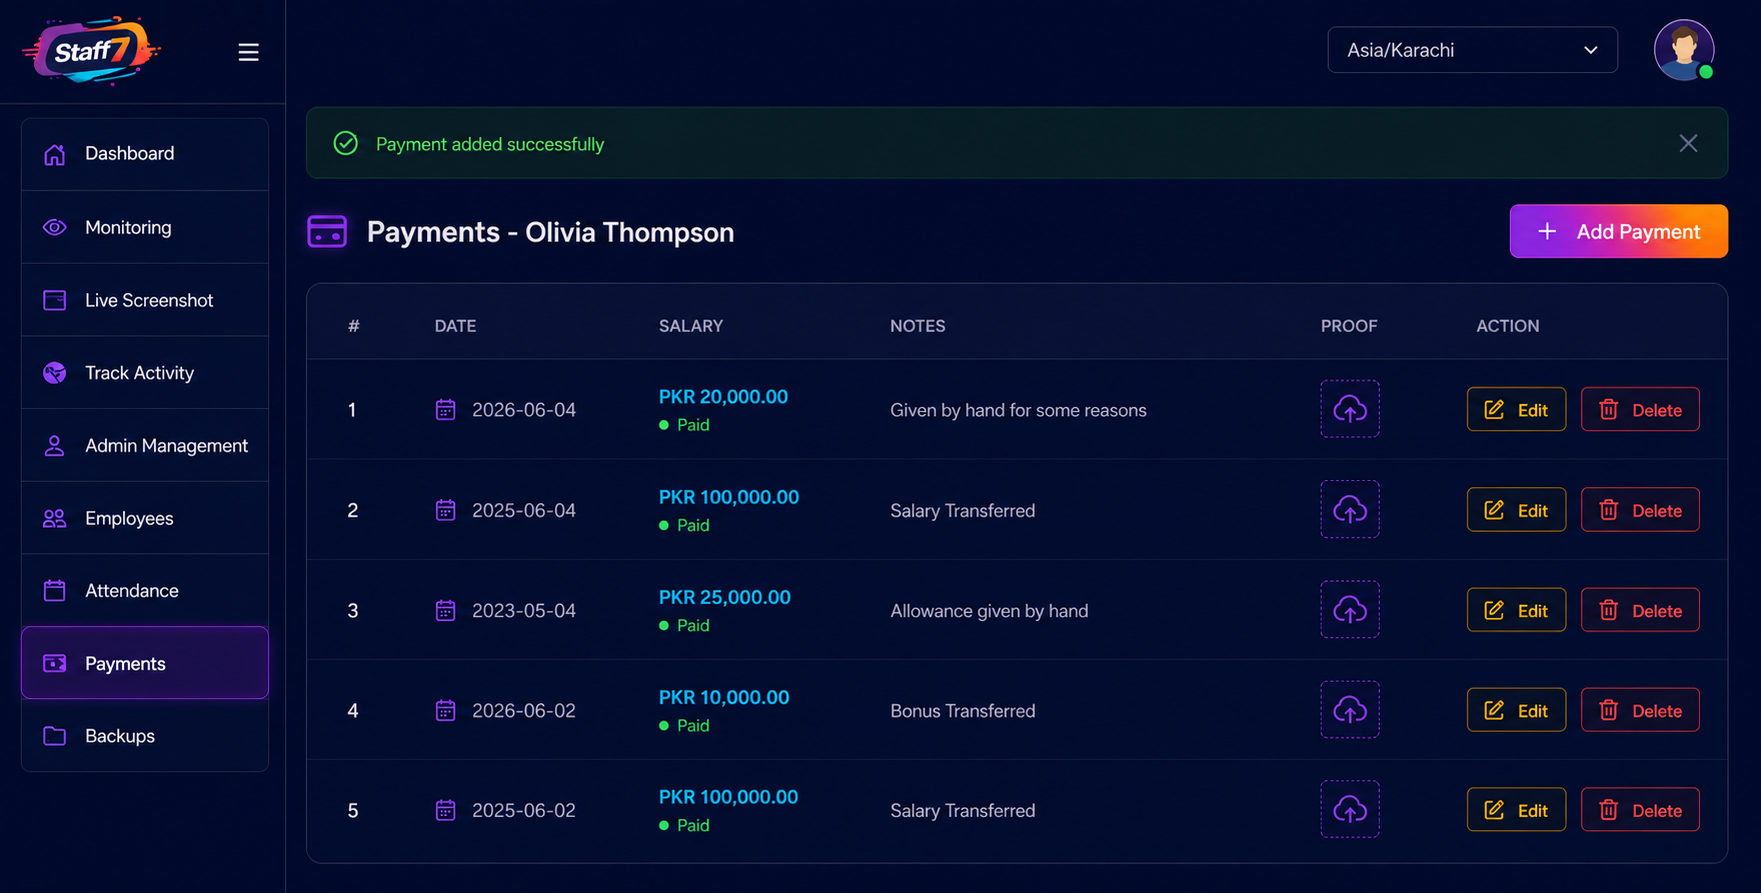Edit the 2025-06-04 salary payment
The height and width of the screenshot is (893, 1761).
coord(1516,510)
